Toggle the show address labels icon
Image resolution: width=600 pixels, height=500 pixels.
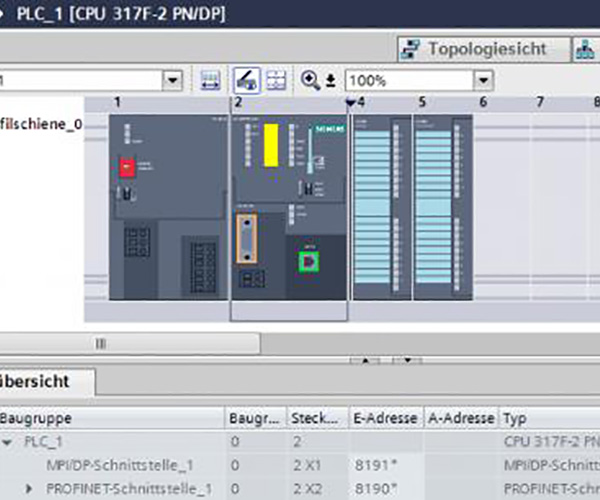click(x=210, y=80)
